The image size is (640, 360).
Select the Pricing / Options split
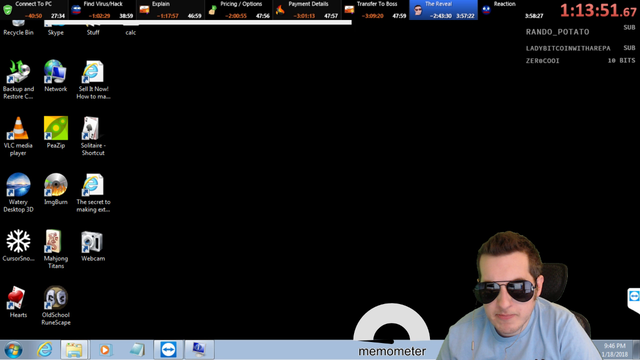pyautogui.click(x=238, y=10)
